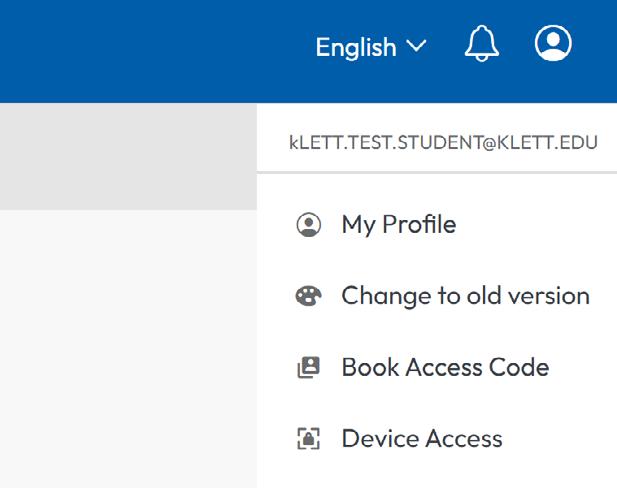The height and width of the screenshot is (488, 617).
Task: Expand the chevron next to English
Action: coord(416,46)
